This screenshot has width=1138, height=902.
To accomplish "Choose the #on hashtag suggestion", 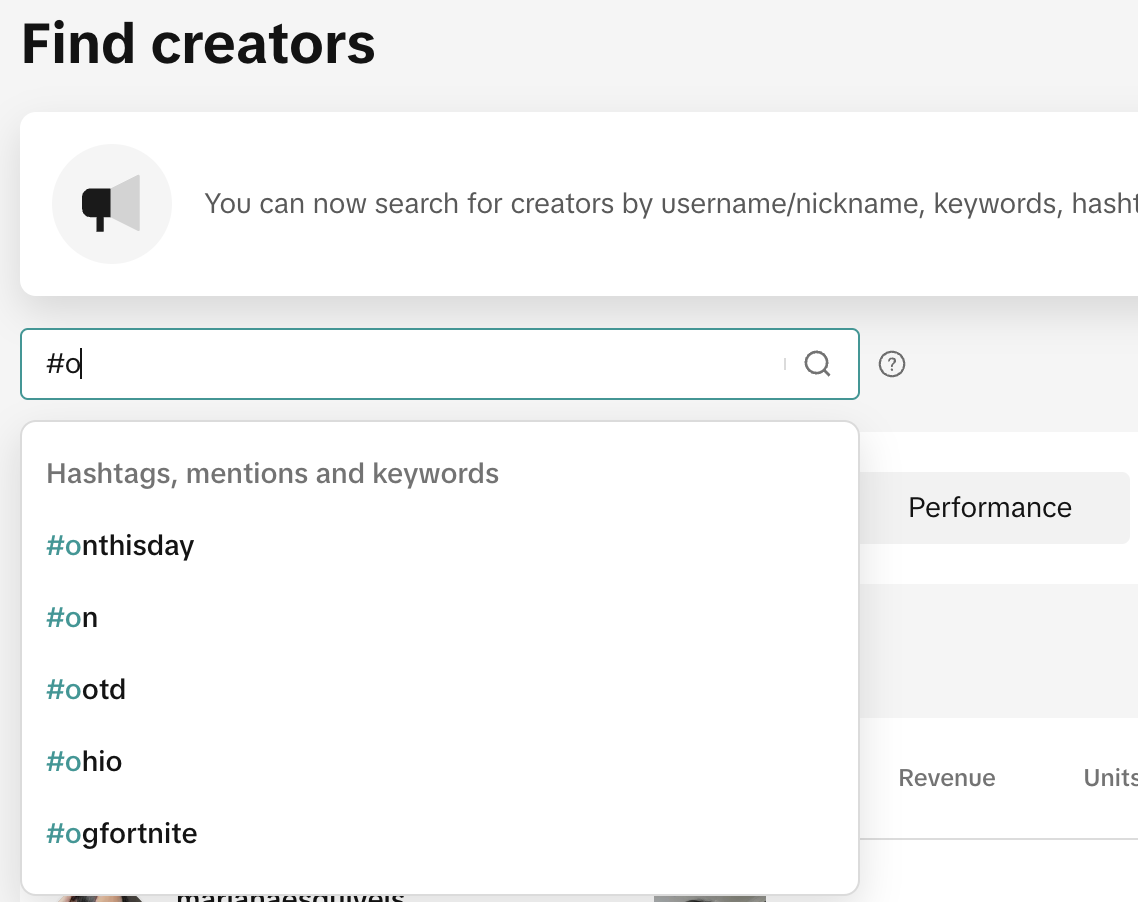I will click(x=72, y=618).
